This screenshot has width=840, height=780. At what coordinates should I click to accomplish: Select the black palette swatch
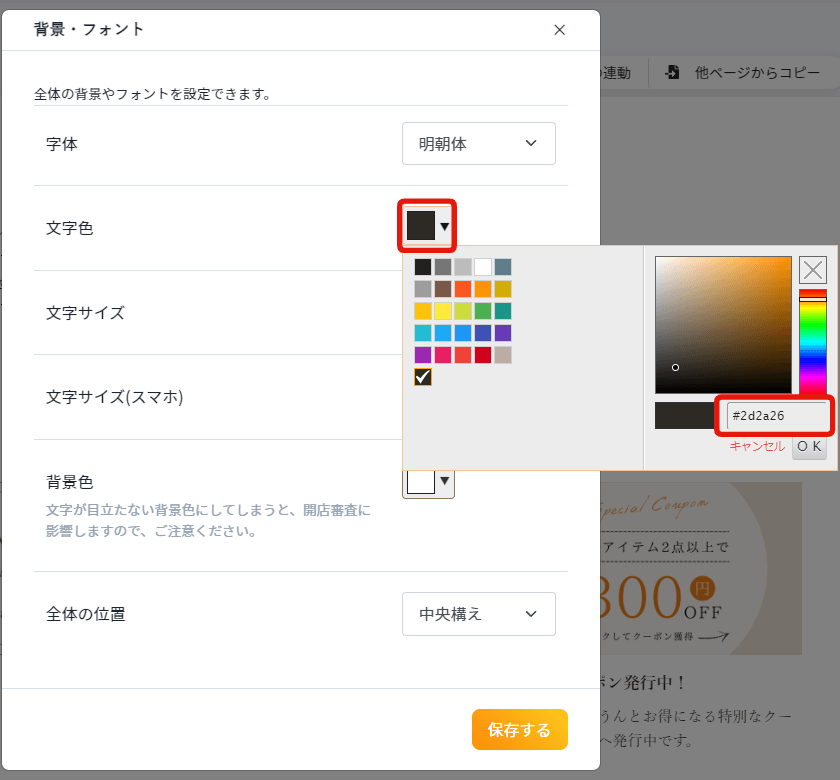click(423, 267)
